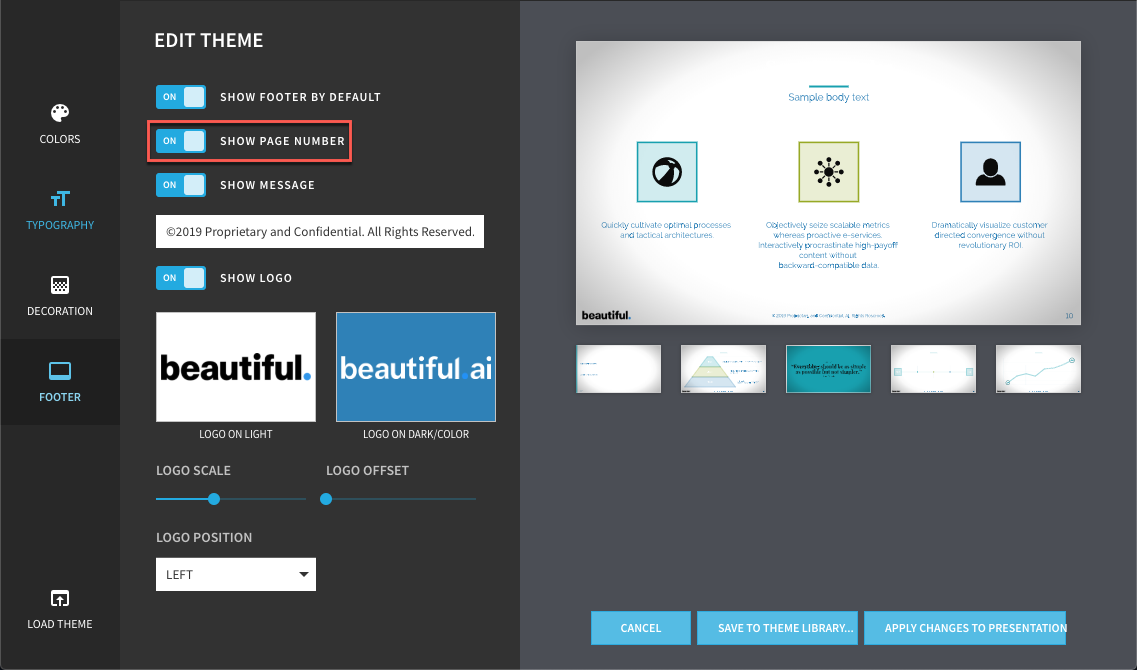Select the Footer icon
1137x670 pixels.
tap(59, 371)
